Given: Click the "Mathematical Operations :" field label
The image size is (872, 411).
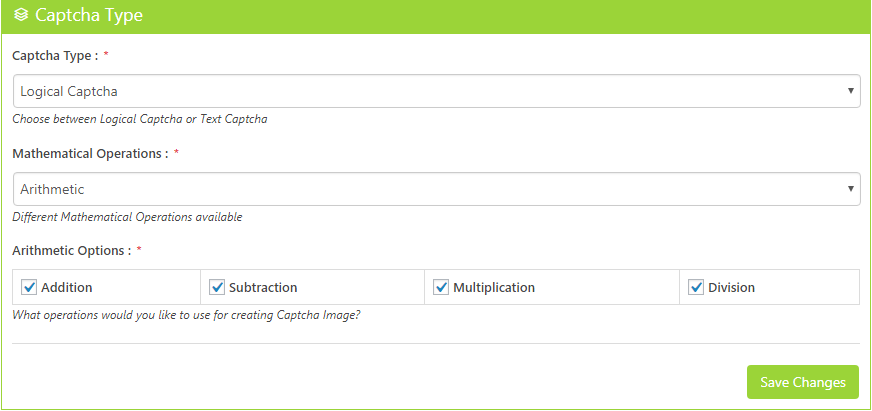Looking at the screenshot, I should (90, 153).
